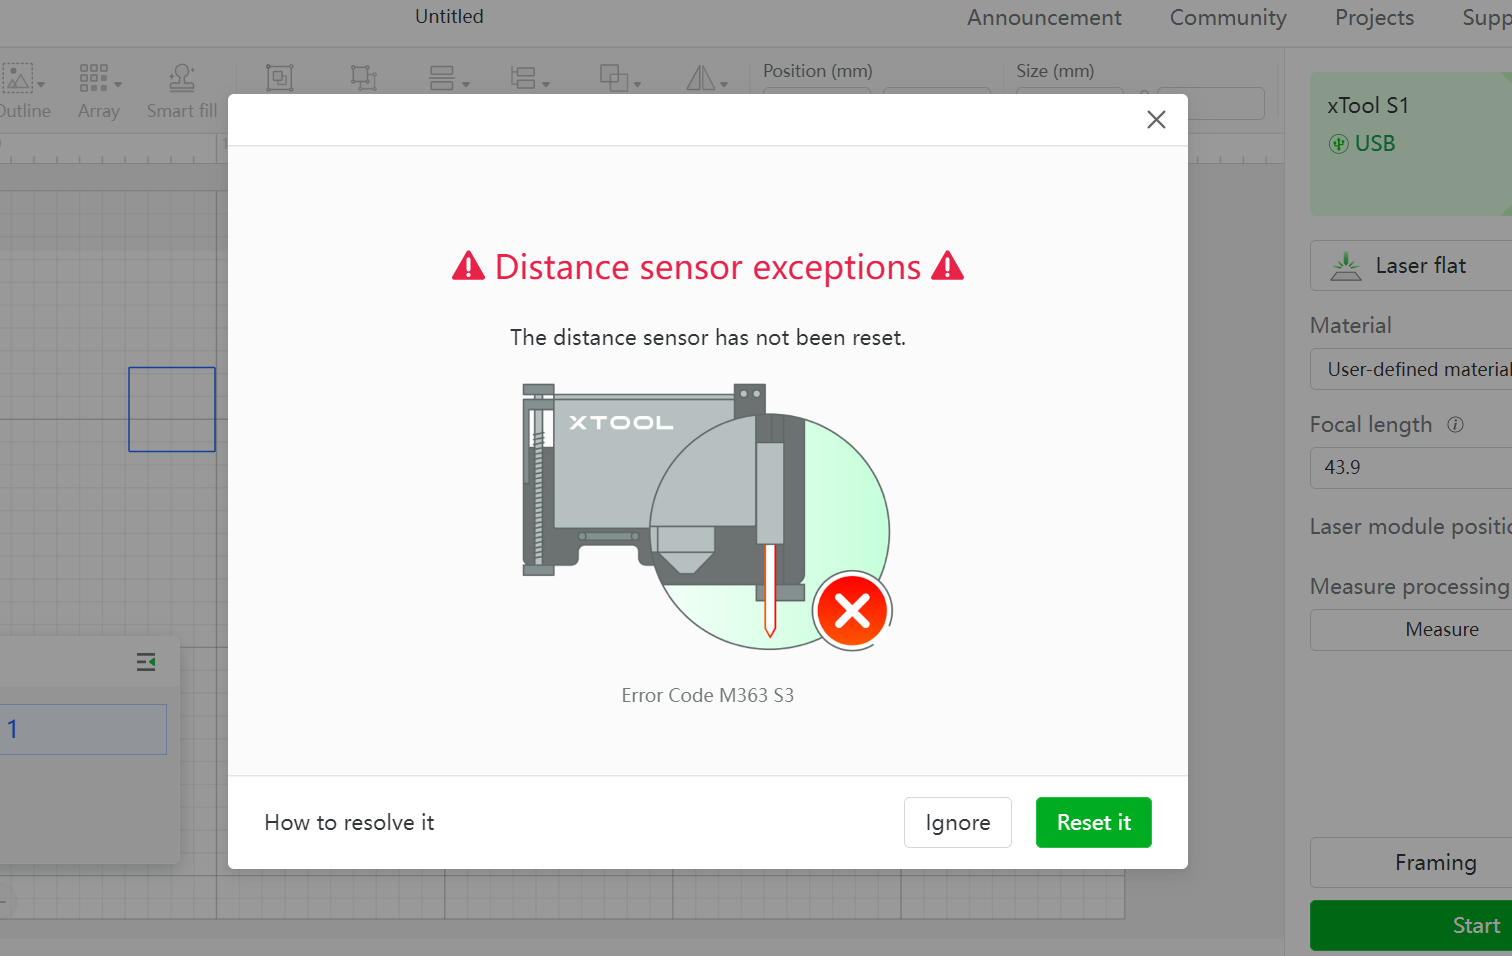This screenshot has height=956, width=1512.
Task: Expand the align dropdown arrow
Action: [465, 85]
